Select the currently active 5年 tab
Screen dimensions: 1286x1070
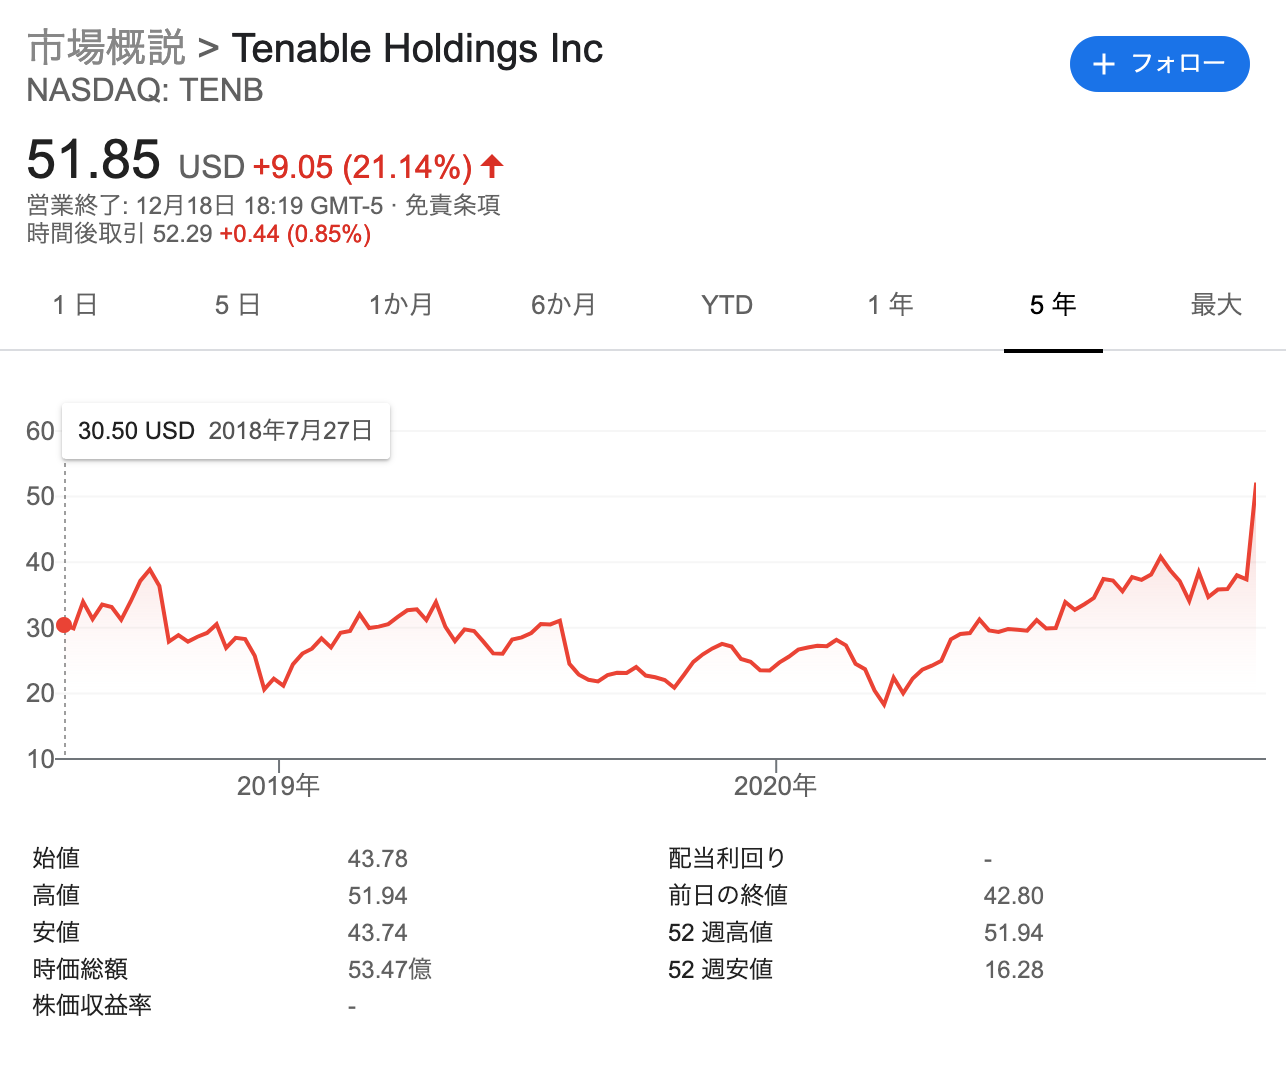pyautogui.click(x=1053, y=305)
